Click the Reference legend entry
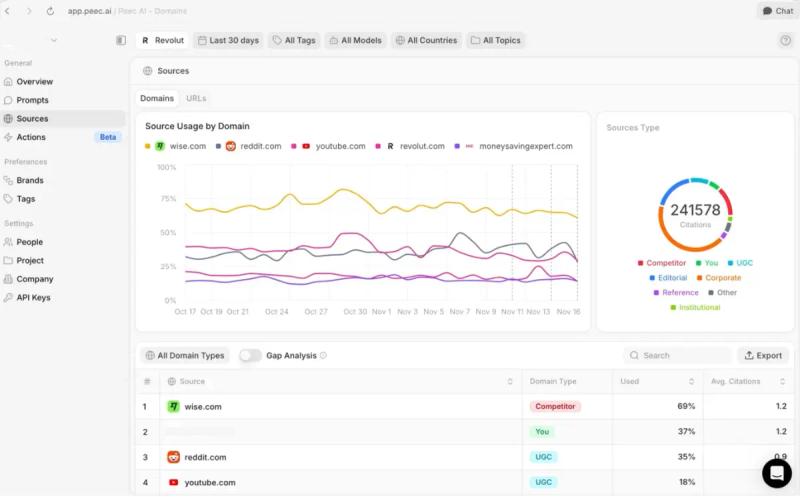Screen dimensions: 800x497 coord(676,293)
